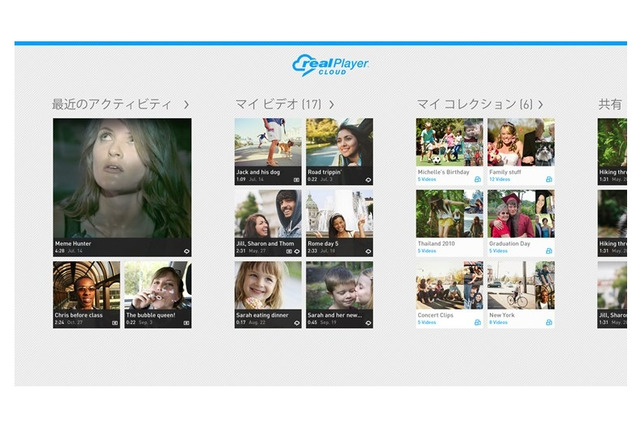Click the device icon on The bubble queen!
This screenshot has width=640, height=426.
(187, 323)
